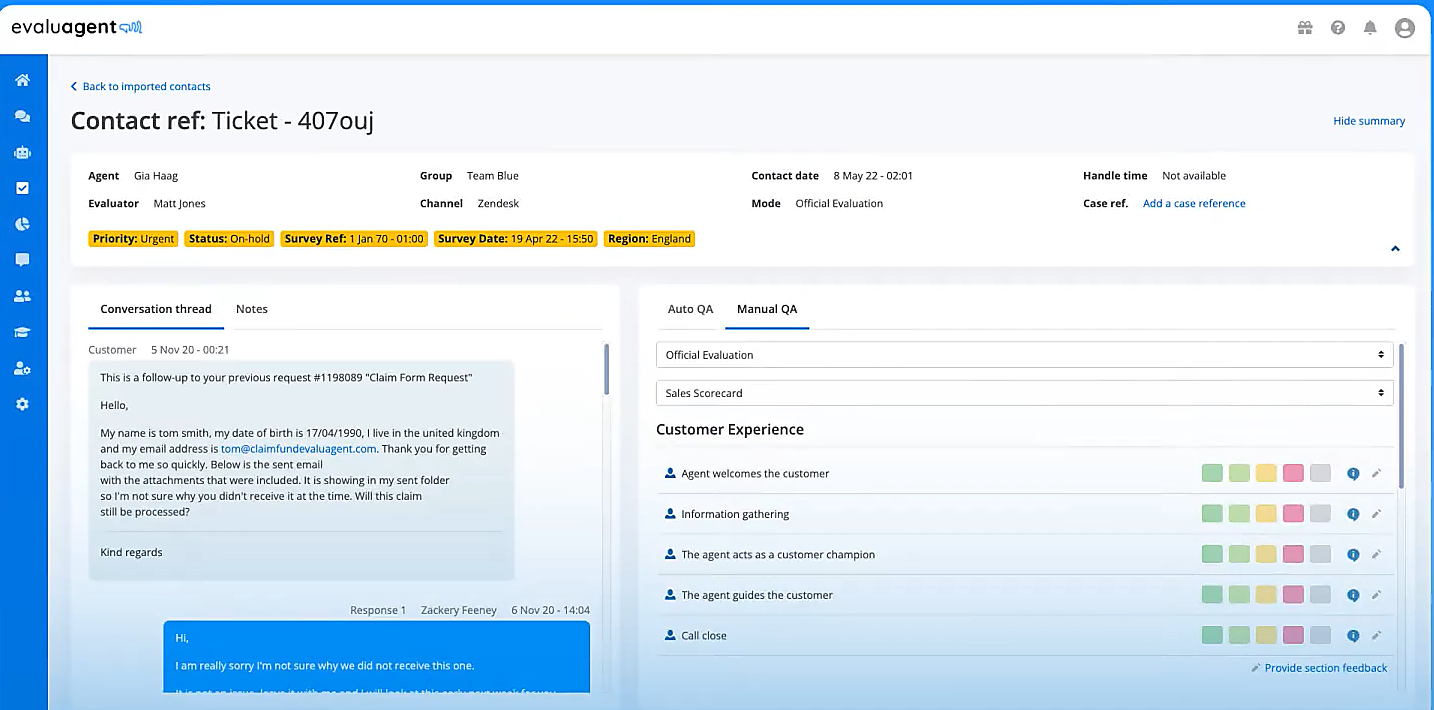Select grey score for customer champion item
Viewport: 1434px width, 710px height.
[1320, 553]
